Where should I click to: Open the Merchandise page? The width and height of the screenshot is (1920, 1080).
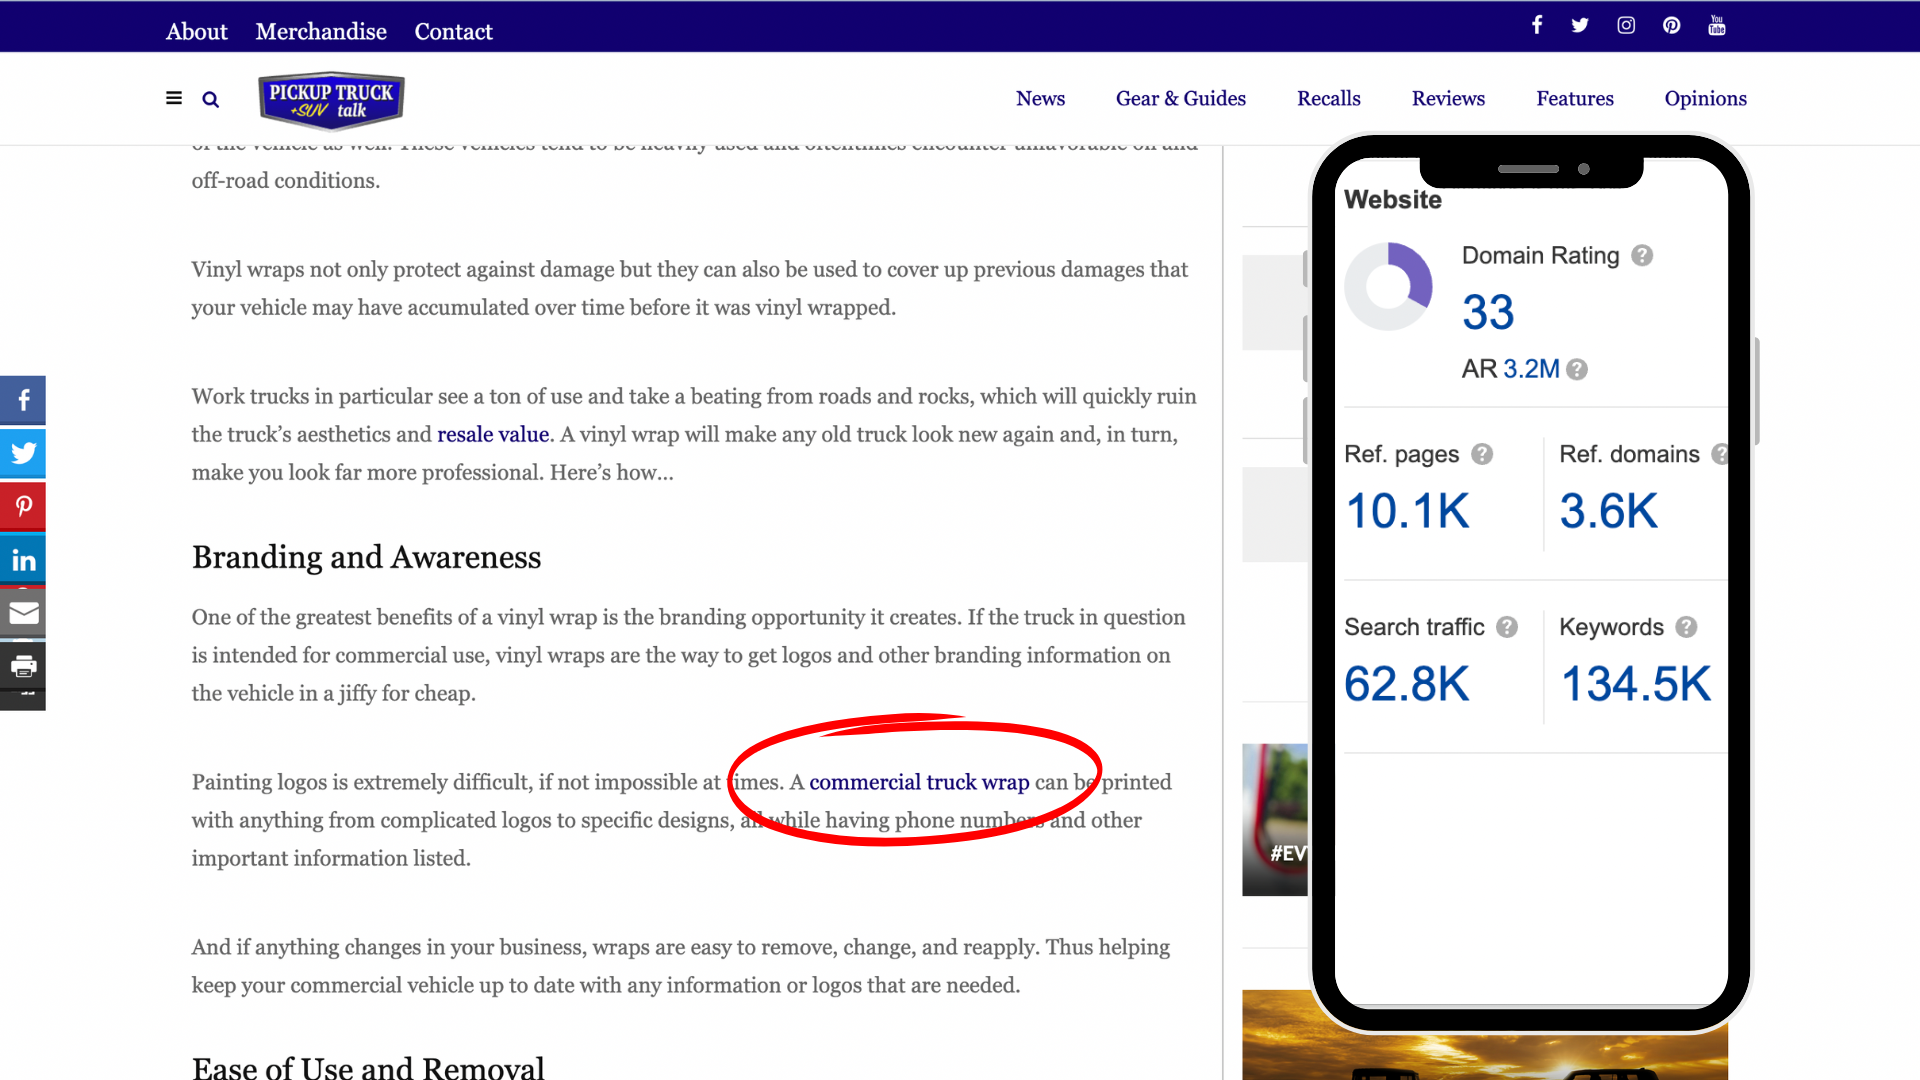(x=321, y=31)
